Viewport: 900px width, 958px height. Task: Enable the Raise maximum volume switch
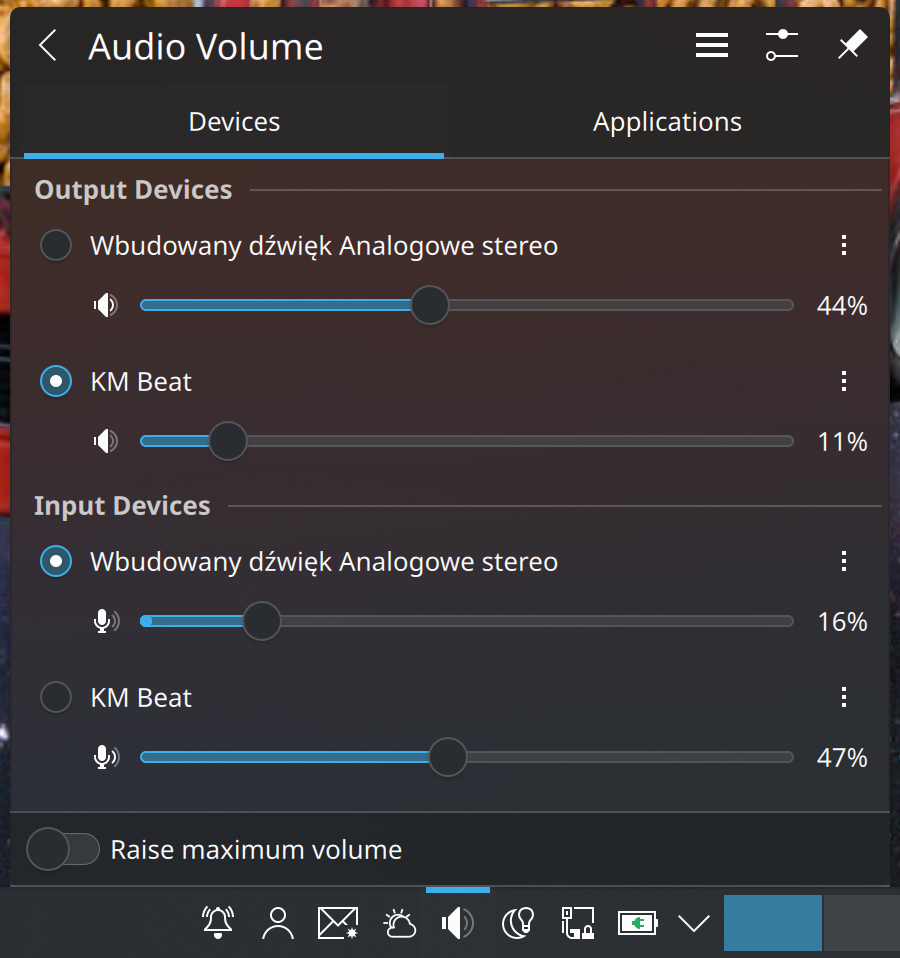tap(64, 850)
